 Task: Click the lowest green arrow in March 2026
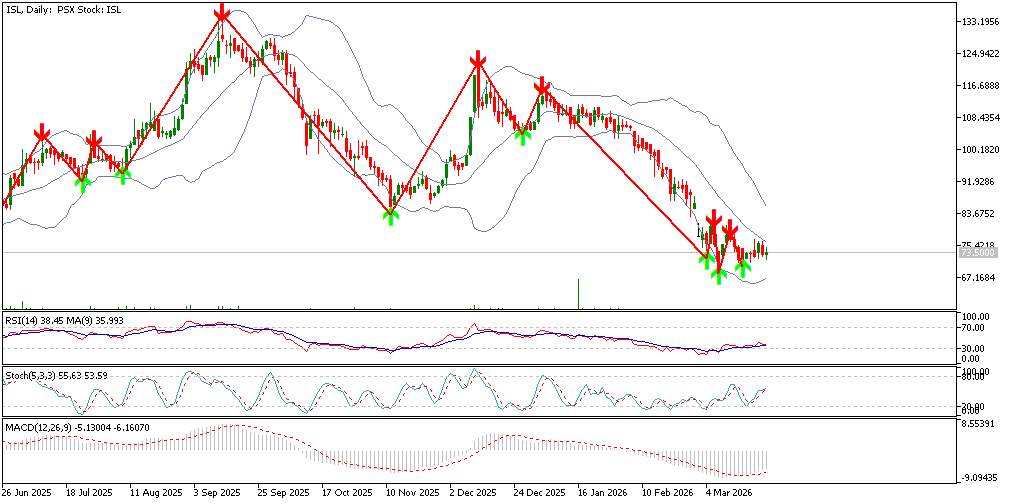(718, 275)
